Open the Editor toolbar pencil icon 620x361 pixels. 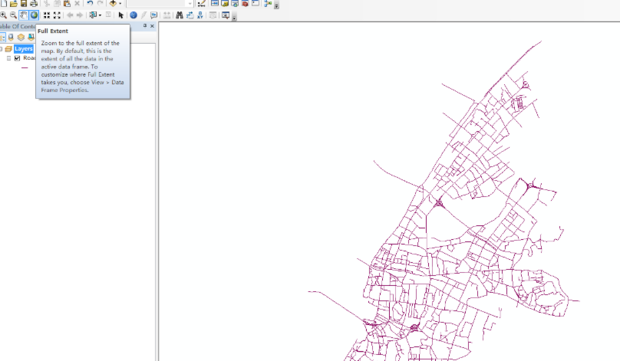tap(201, 4)
